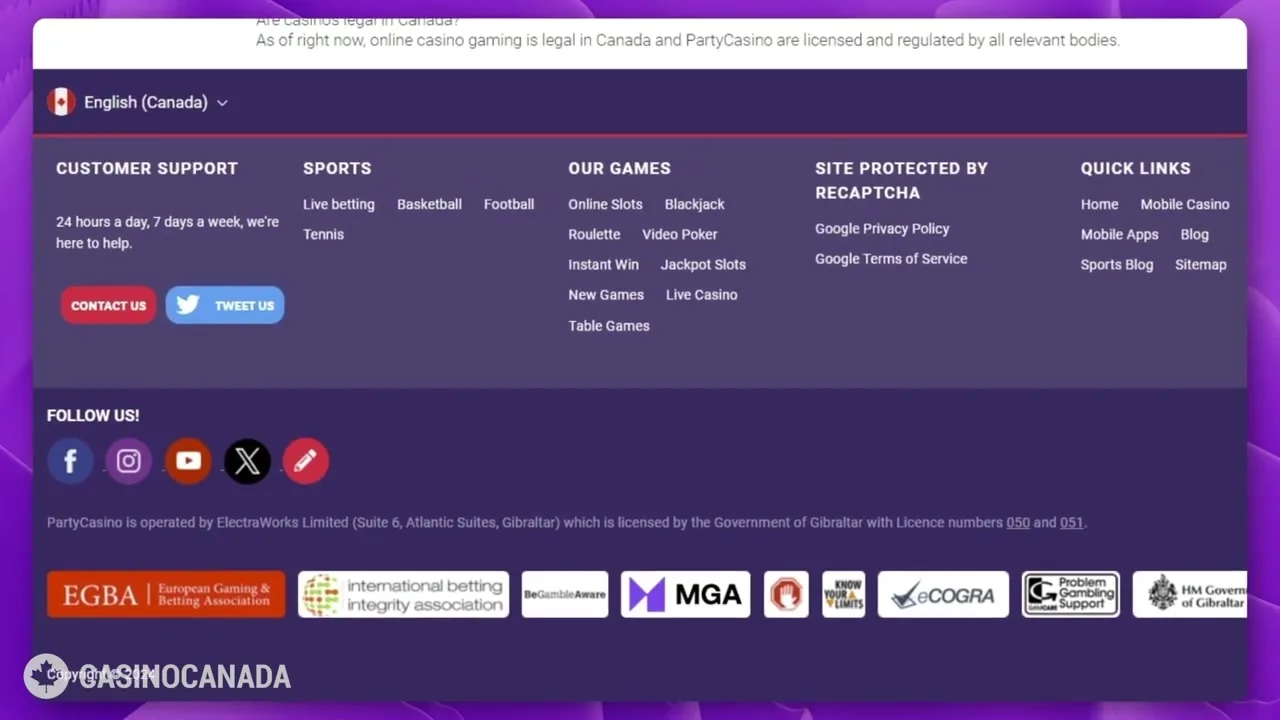
Task: Open the Live Casino link
Action: click(702, 295)
